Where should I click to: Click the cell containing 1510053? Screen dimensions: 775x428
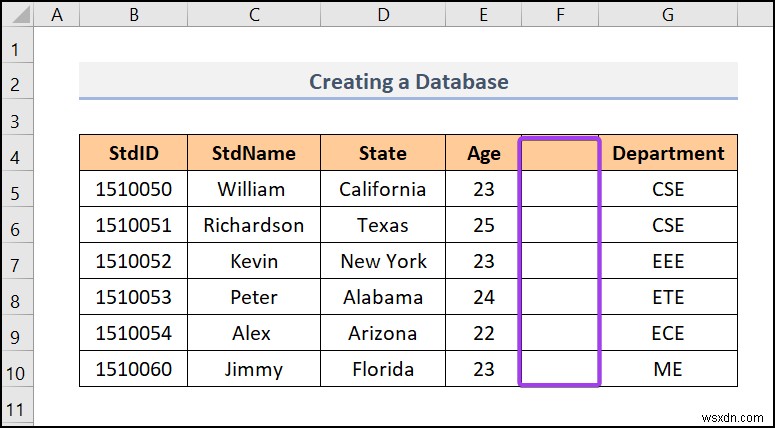(x=133, y=297)
